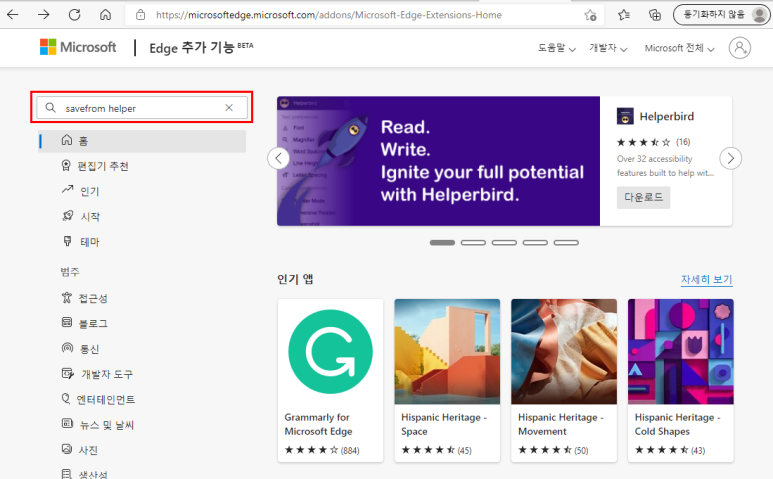Select 홈 in the sidebar
The image size is (773, 479).
142,141
